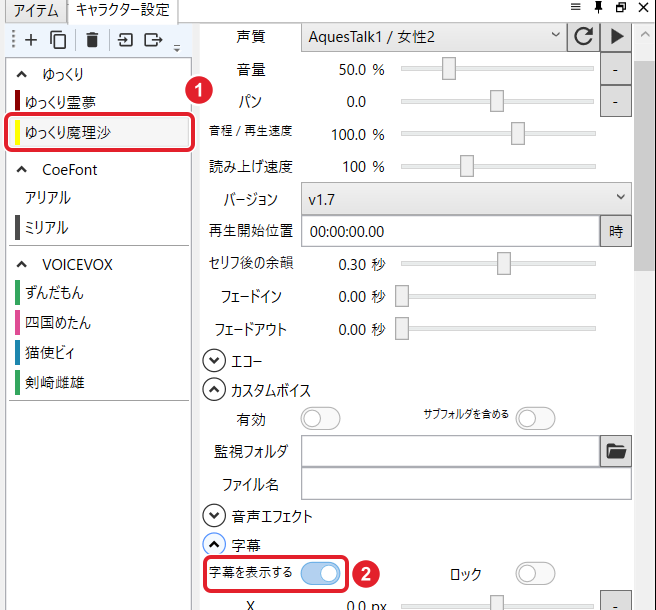Toggle サブフォルダを含める switch

coord(535,418)
